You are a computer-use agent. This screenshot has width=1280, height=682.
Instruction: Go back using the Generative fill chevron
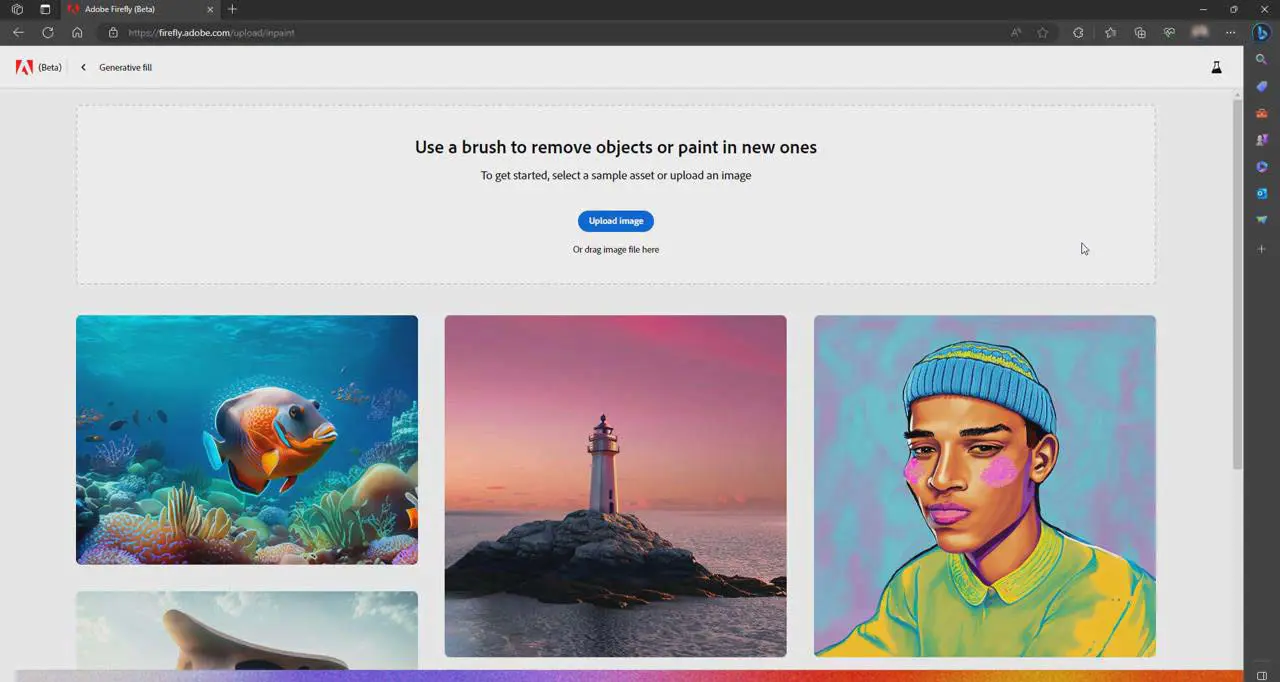(83, 68)
